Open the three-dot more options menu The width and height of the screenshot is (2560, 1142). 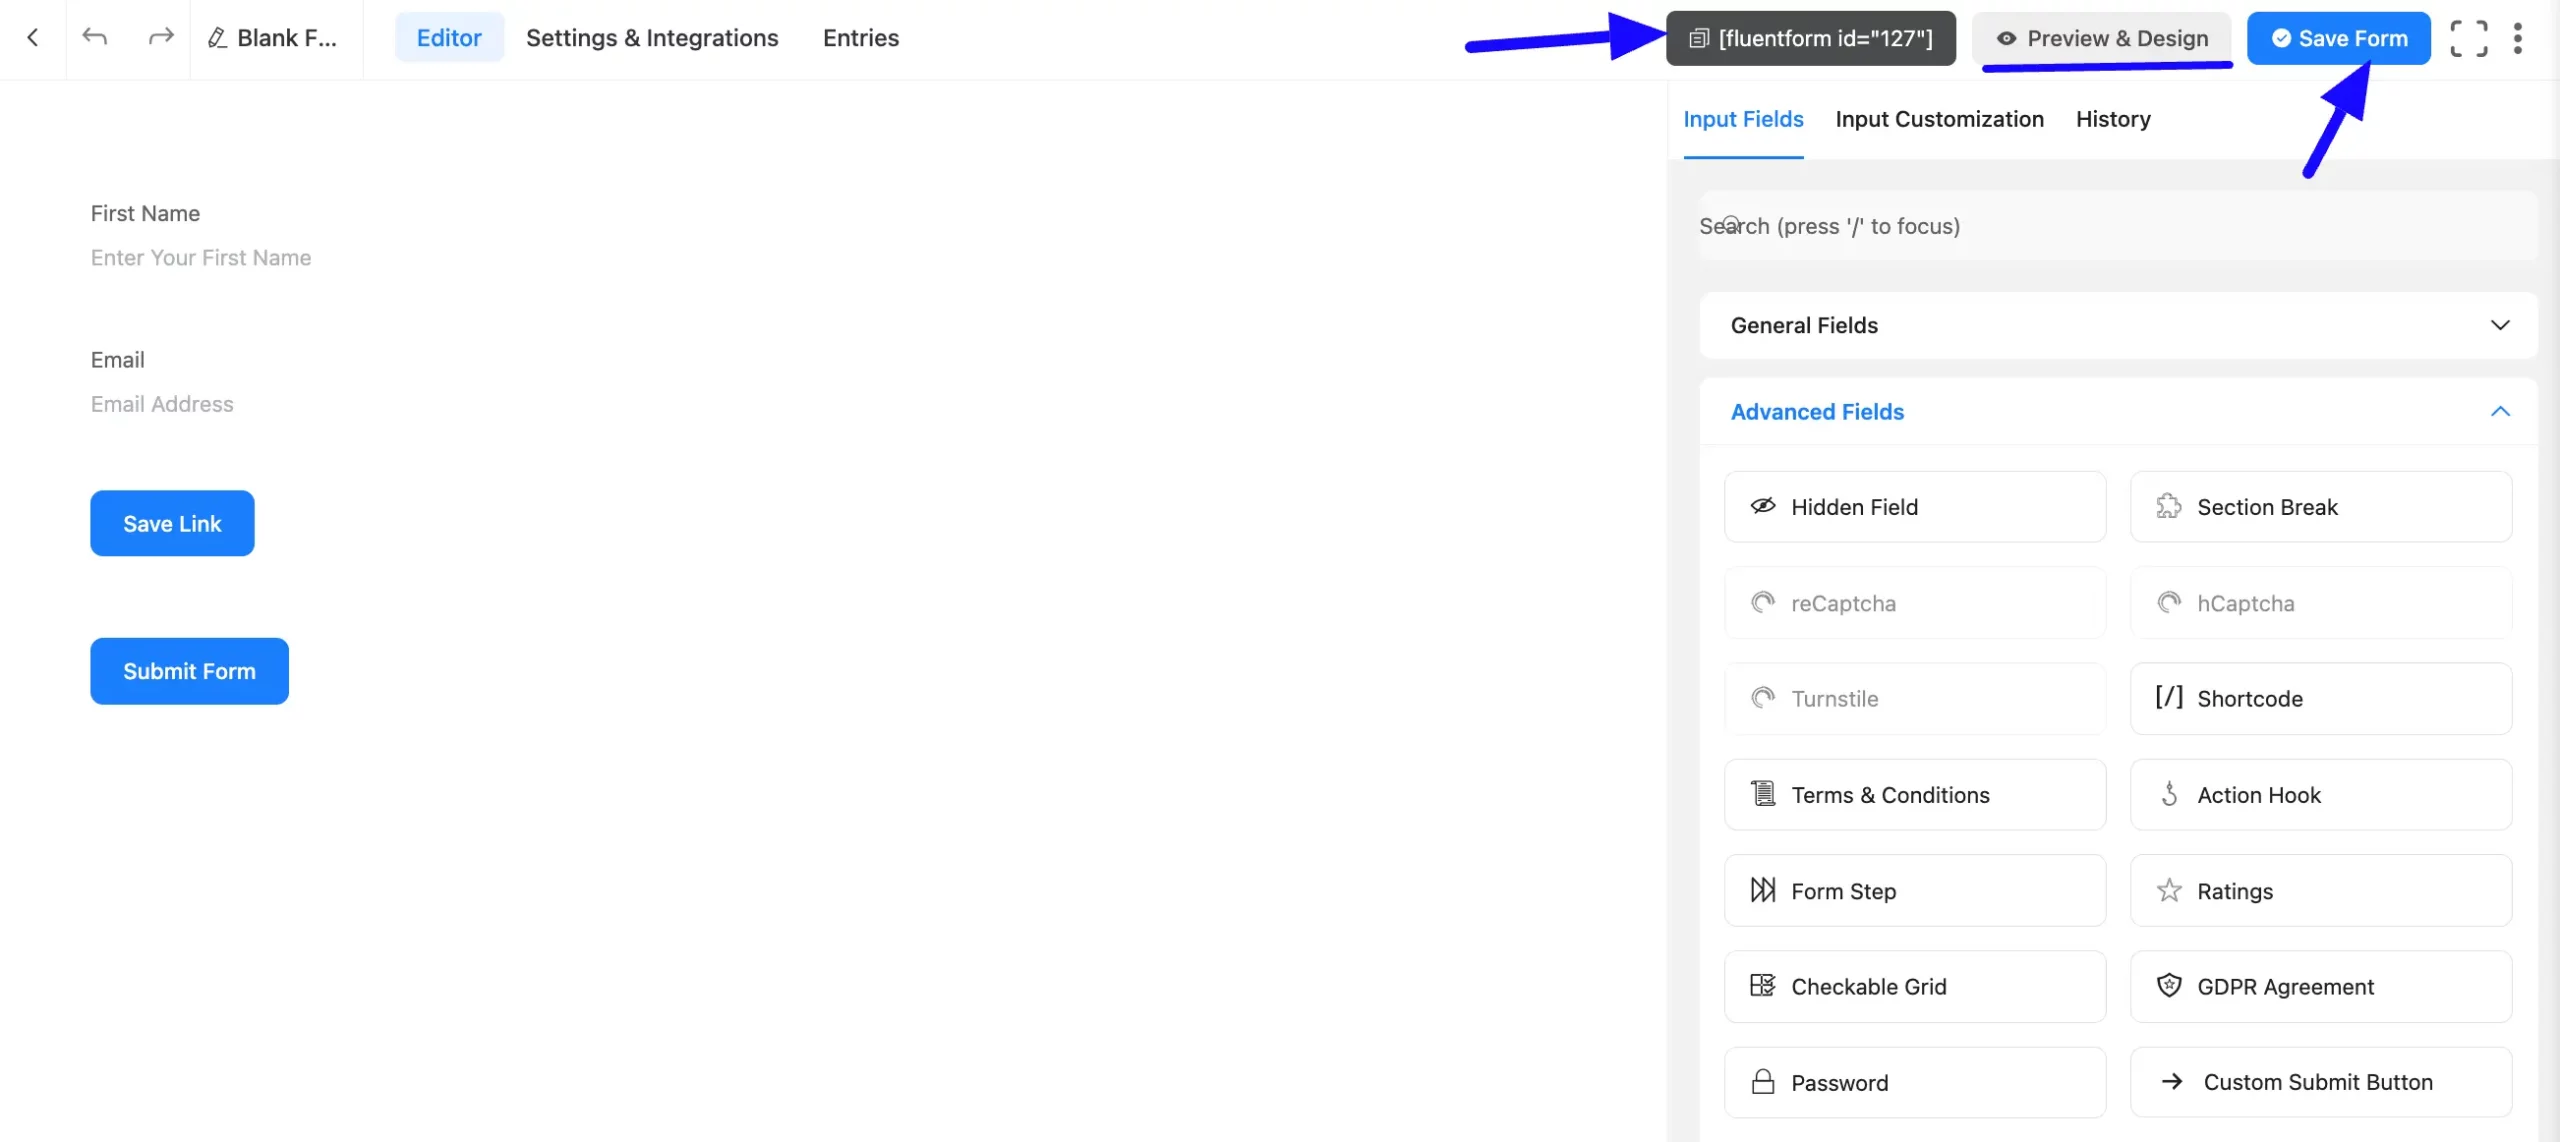coord(2517,38)
